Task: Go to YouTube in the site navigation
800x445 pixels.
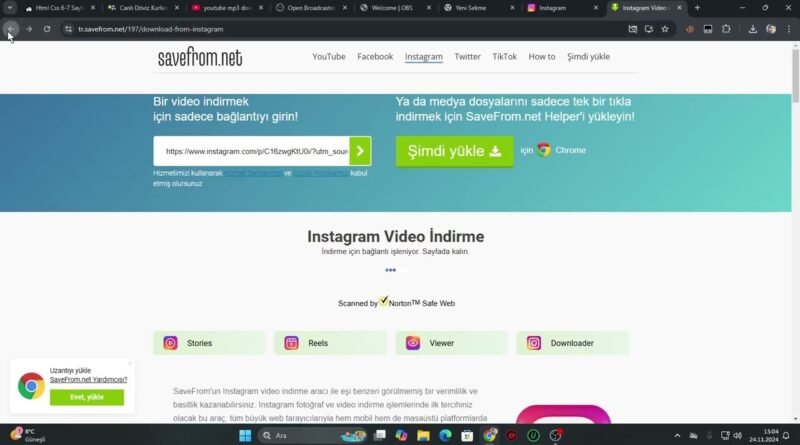Action: click(328, 57)
